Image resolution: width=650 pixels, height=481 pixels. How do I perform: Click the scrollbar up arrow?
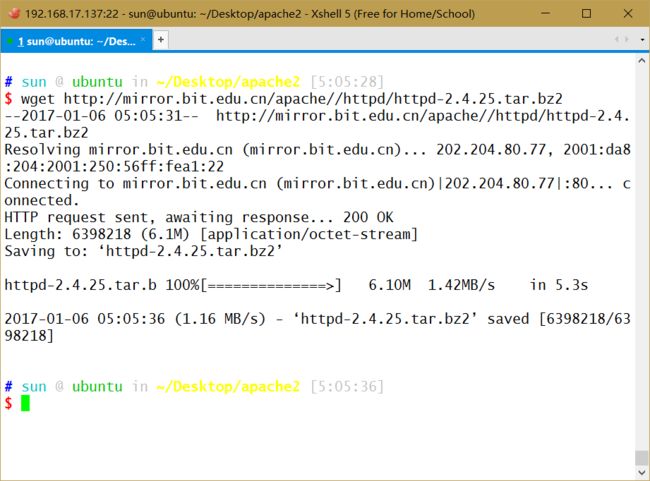(x=642, y=61)
